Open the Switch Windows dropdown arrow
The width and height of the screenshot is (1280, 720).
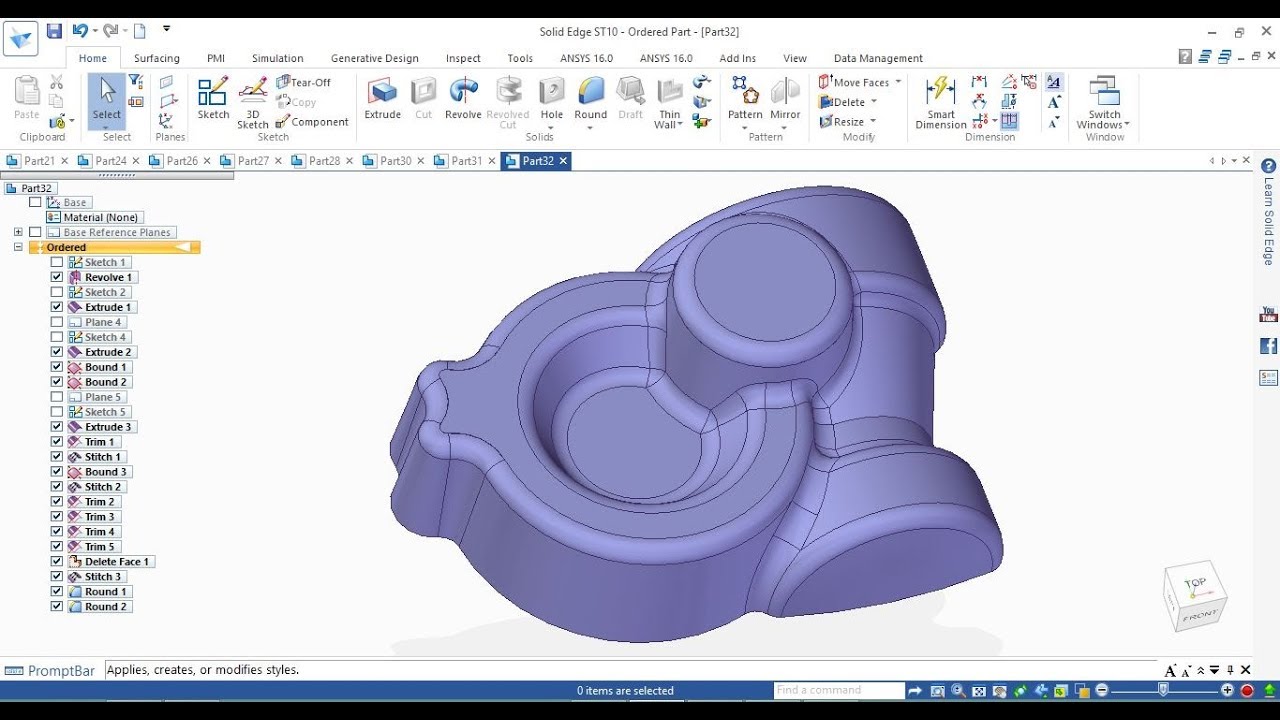tap(1127, 125)
